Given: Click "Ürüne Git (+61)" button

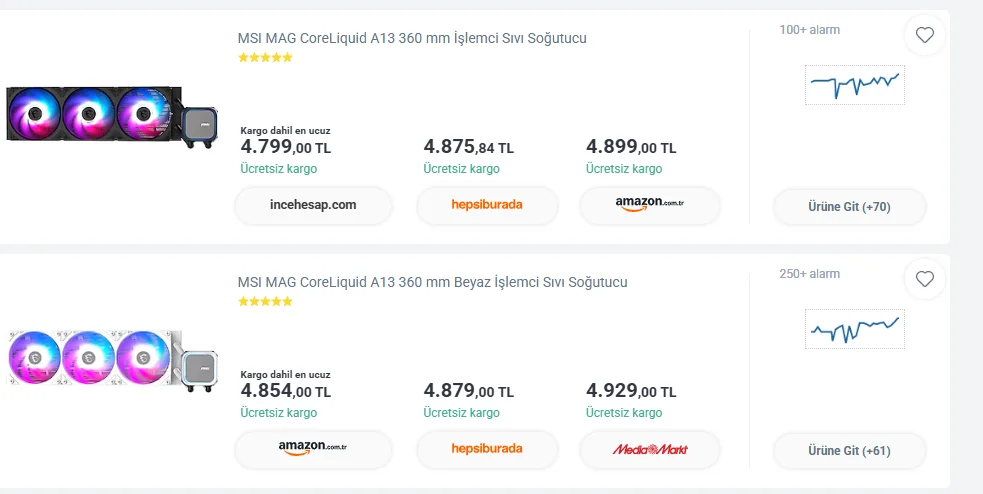Looking at the screenshot, I should [849, 451].
